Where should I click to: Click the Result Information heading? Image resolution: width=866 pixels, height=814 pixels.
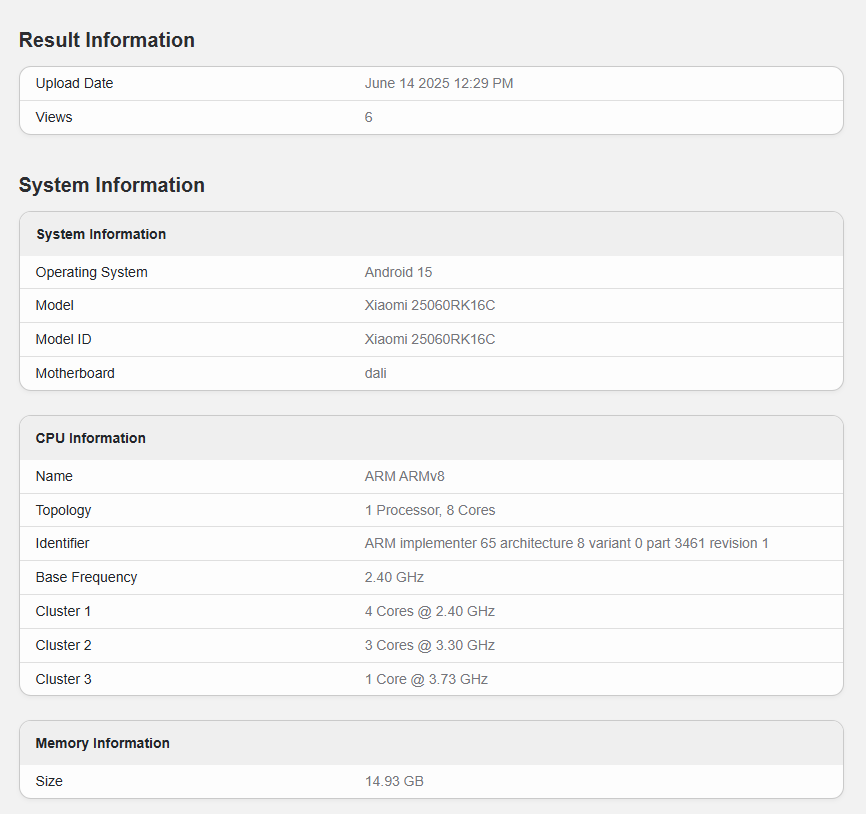coord(107,40)
